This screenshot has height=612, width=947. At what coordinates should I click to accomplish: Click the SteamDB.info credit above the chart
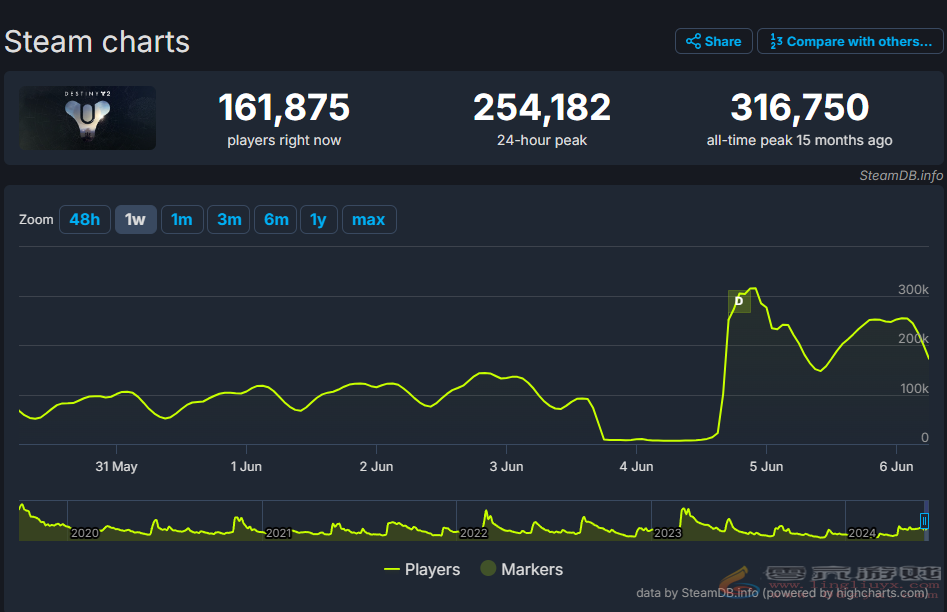[x=900, y=176]
